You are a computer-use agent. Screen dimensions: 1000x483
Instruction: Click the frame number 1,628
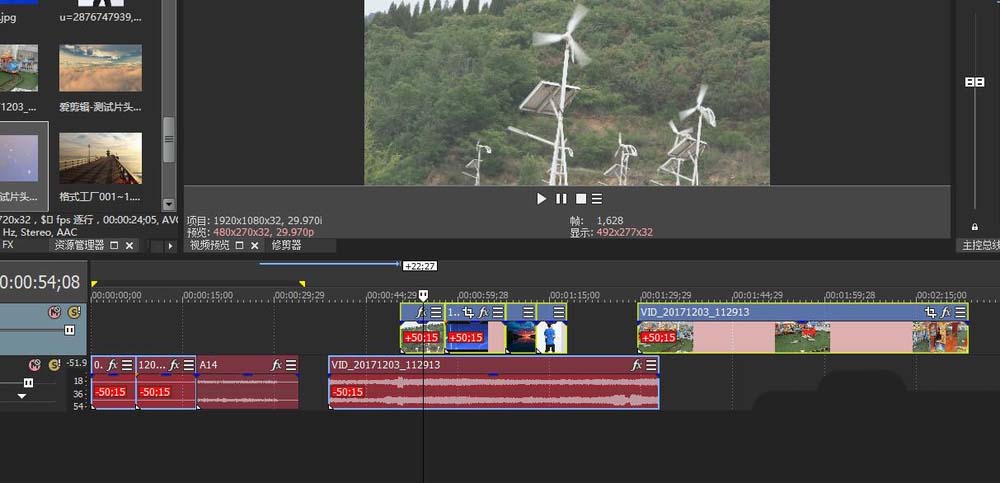coord(610,220)
